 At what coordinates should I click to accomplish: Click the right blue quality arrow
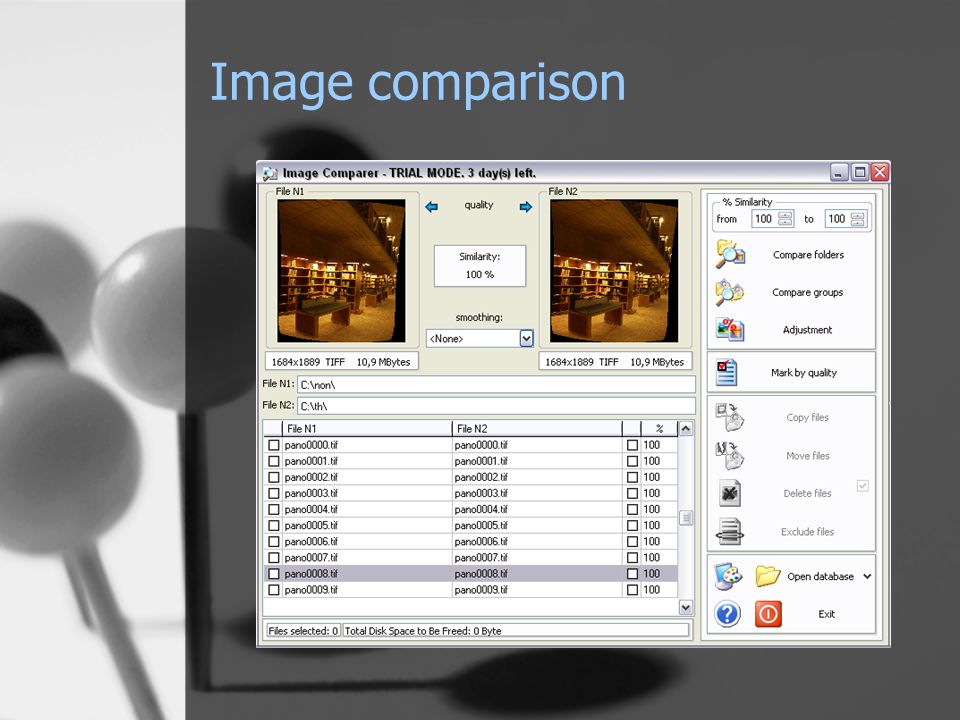(x=526, y=207)
